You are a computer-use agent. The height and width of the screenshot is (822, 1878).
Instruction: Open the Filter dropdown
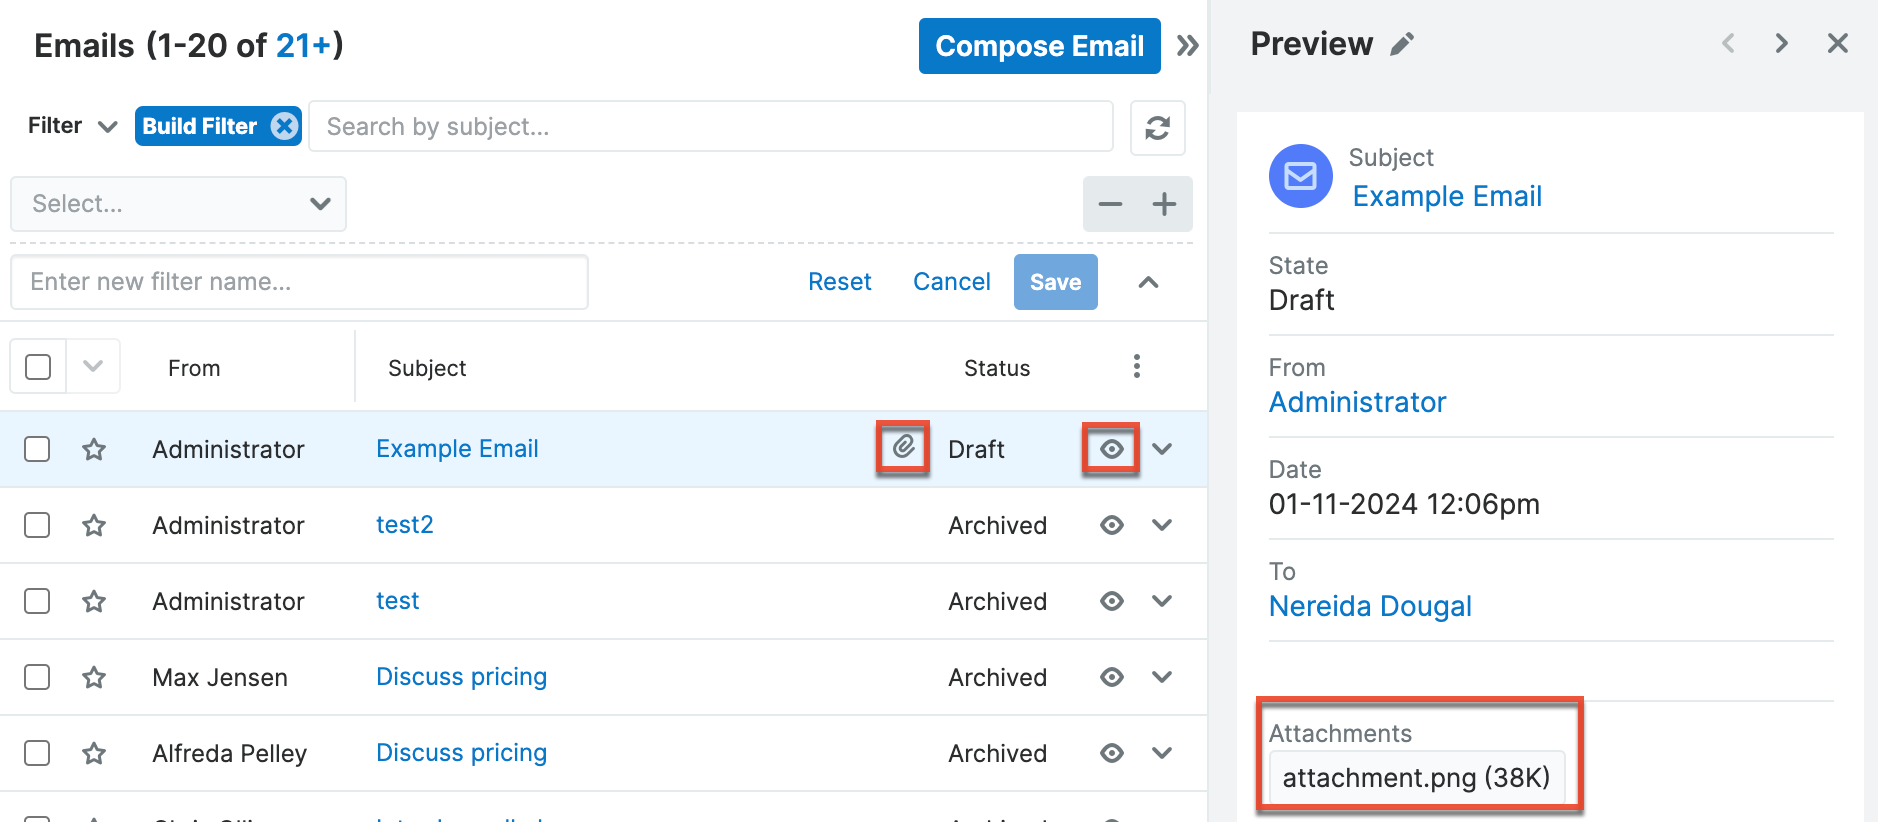pos(72,126)
